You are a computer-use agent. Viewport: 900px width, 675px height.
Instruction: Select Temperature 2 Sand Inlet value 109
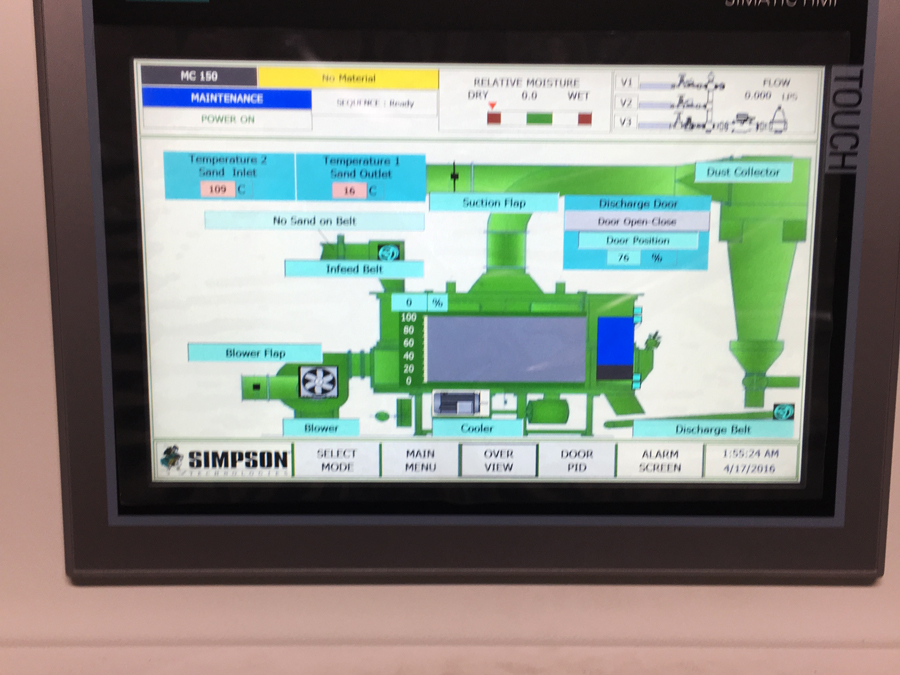pyautogui.click(x=218, y=189)
